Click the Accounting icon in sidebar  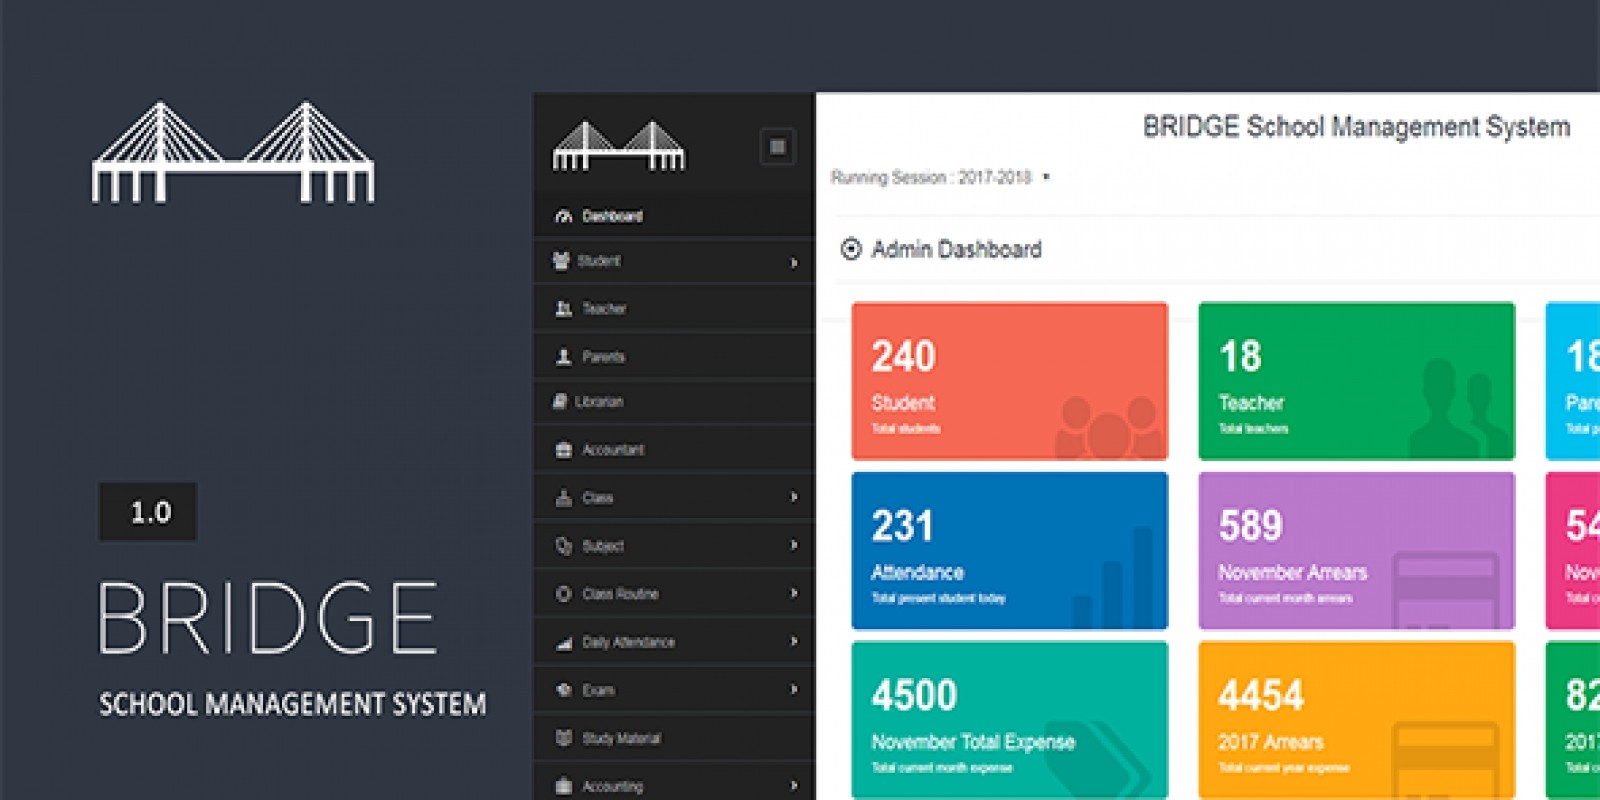[564, 786]
